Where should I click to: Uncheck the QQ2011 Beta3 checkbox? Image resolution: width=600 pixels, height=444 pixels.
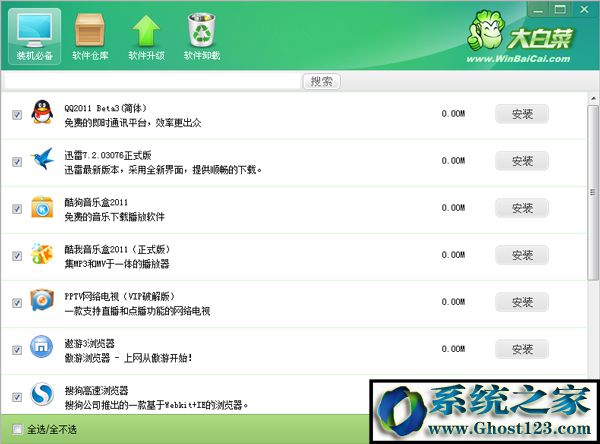pyautogui.click(x=17, y=114)
